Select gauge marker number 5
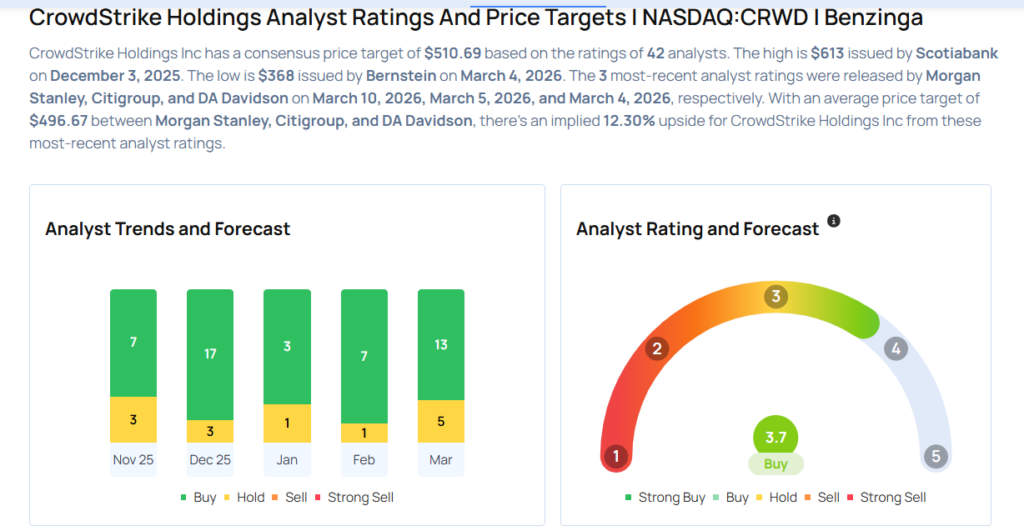Image resolution: width=1024 pixels, height=531 pixels. pyautogui.click(x=936, y=457)
